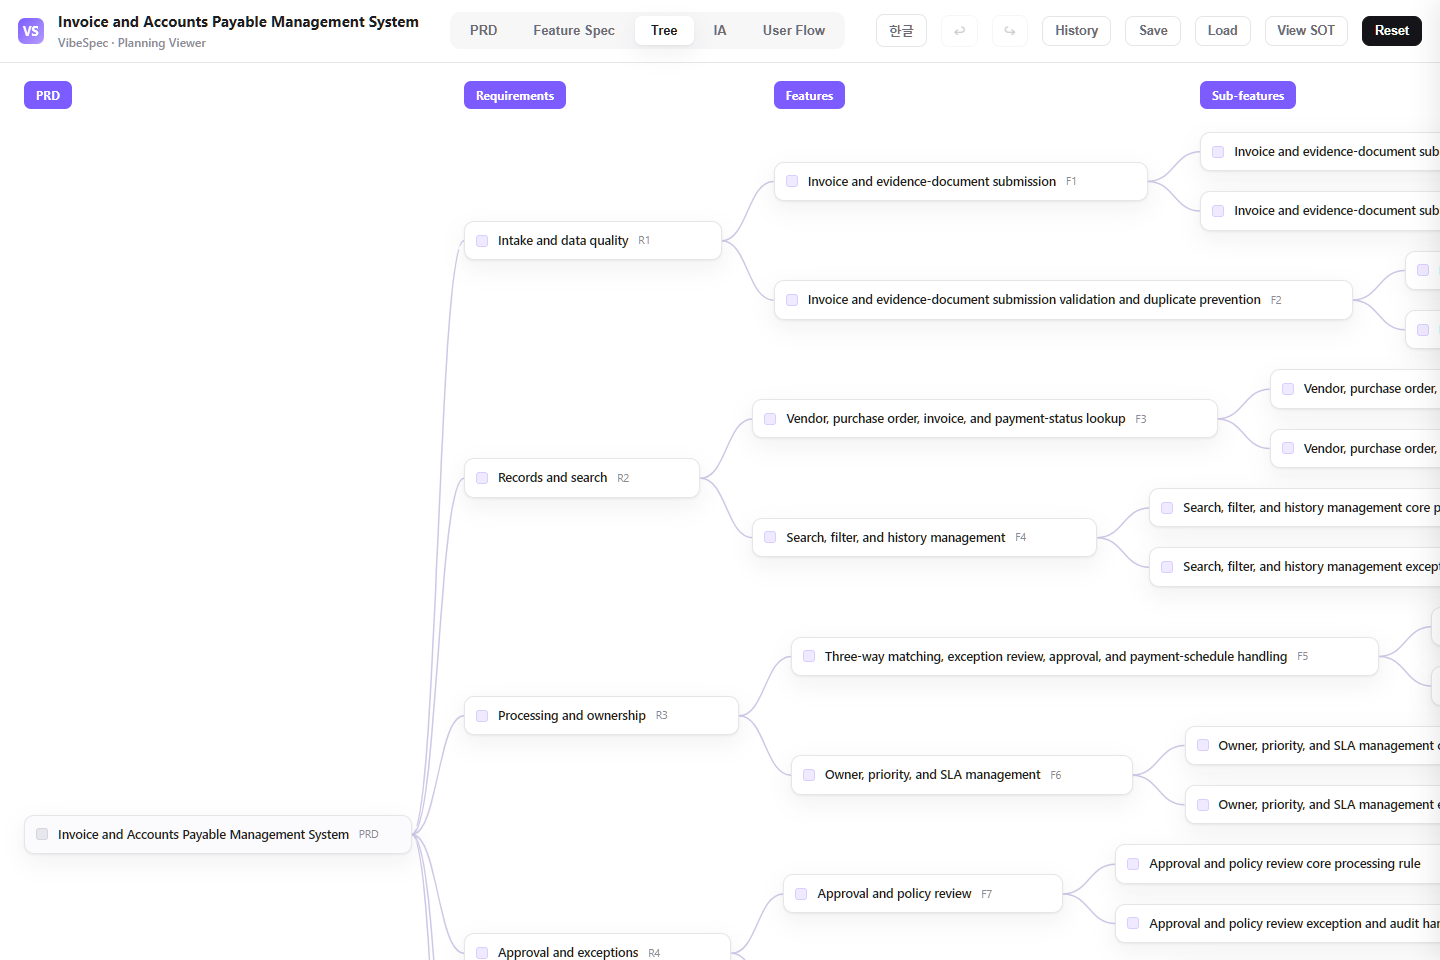Click the View SOT button
This screenshot has width=1440, height=960.
(1306, 31)
